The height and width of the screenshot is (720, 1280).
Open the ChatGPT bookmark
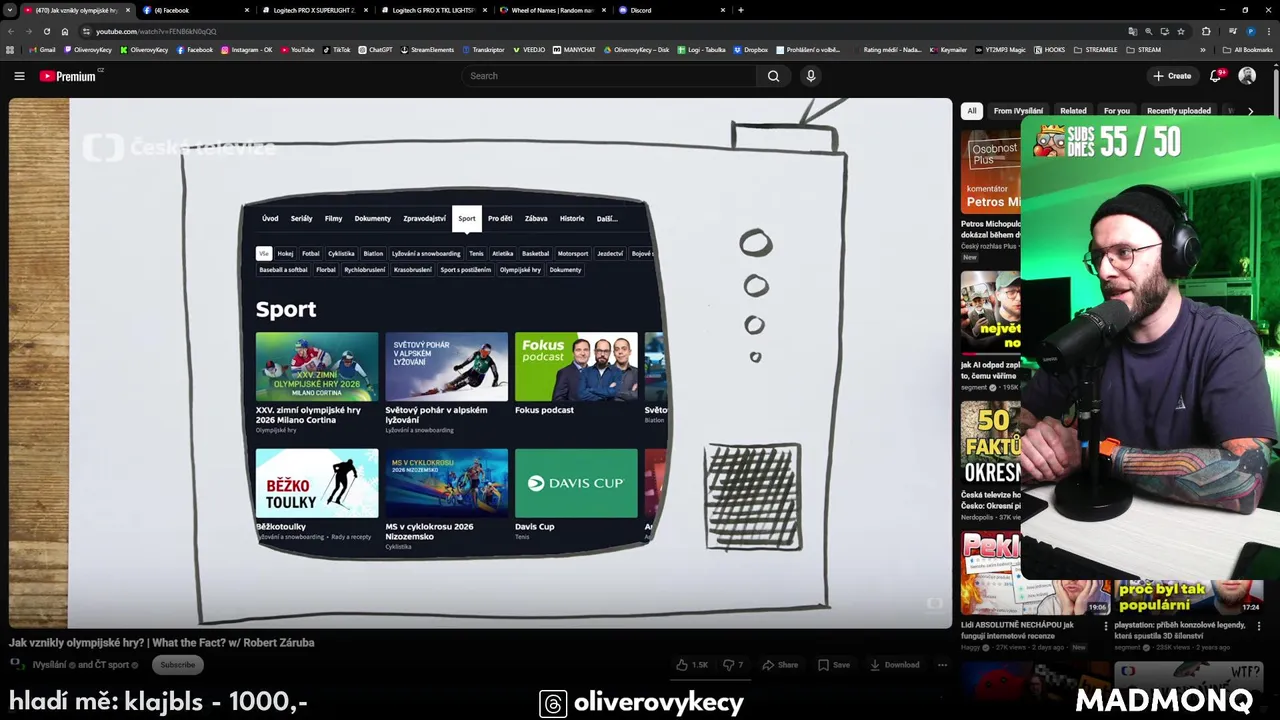[x=376, y=49]
